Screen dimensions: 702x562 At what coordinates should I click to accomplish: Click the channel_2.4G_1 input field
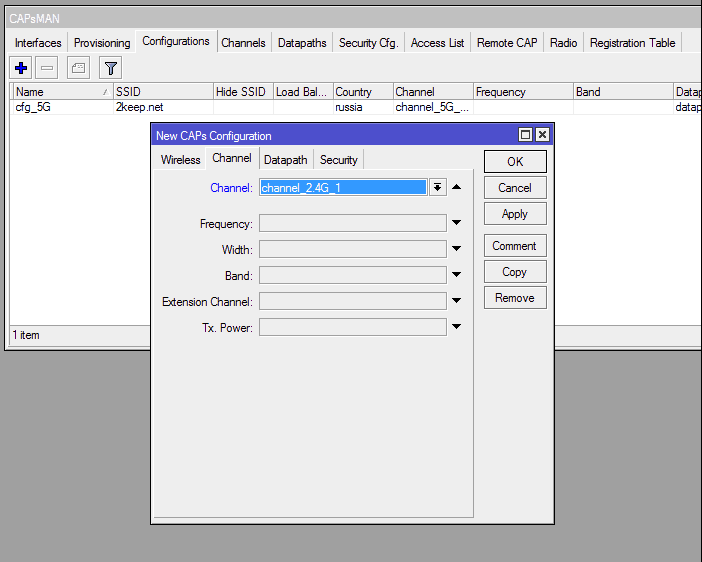coord(342,187)
